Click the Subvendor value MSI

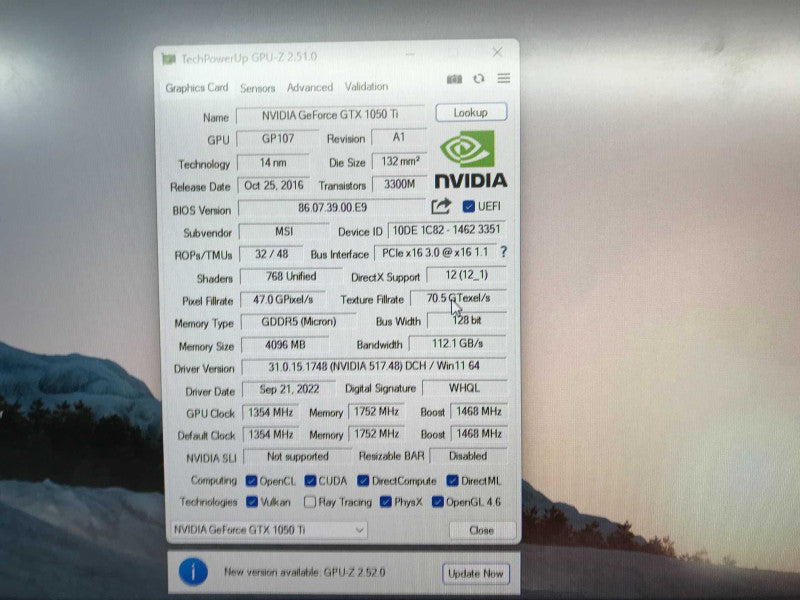pyautogui.click(x=284, y=231)
